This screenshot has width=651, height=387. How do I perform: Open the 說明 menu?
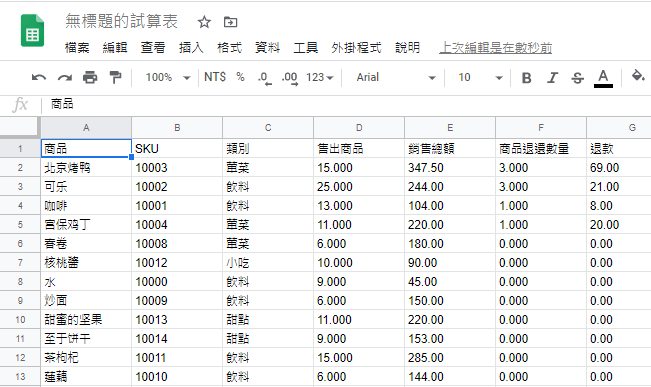point(407,48)
